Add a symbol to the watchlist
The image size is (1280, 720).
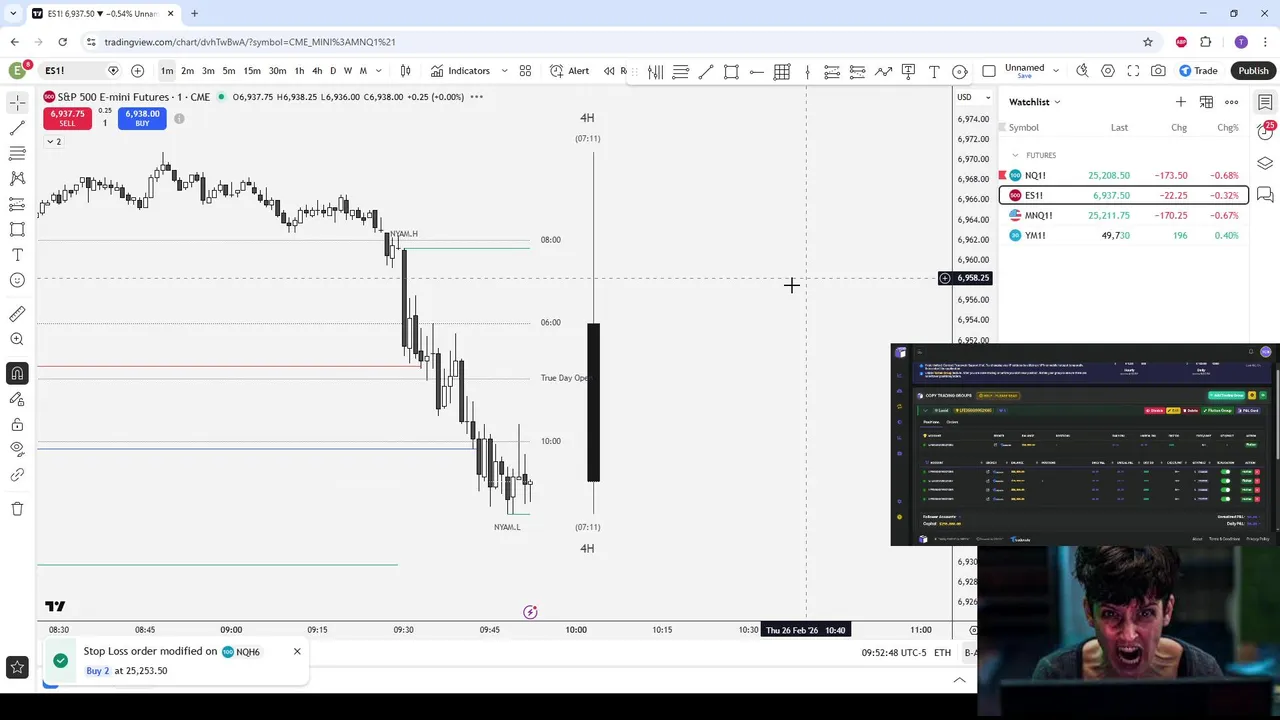click(1181, 102)
